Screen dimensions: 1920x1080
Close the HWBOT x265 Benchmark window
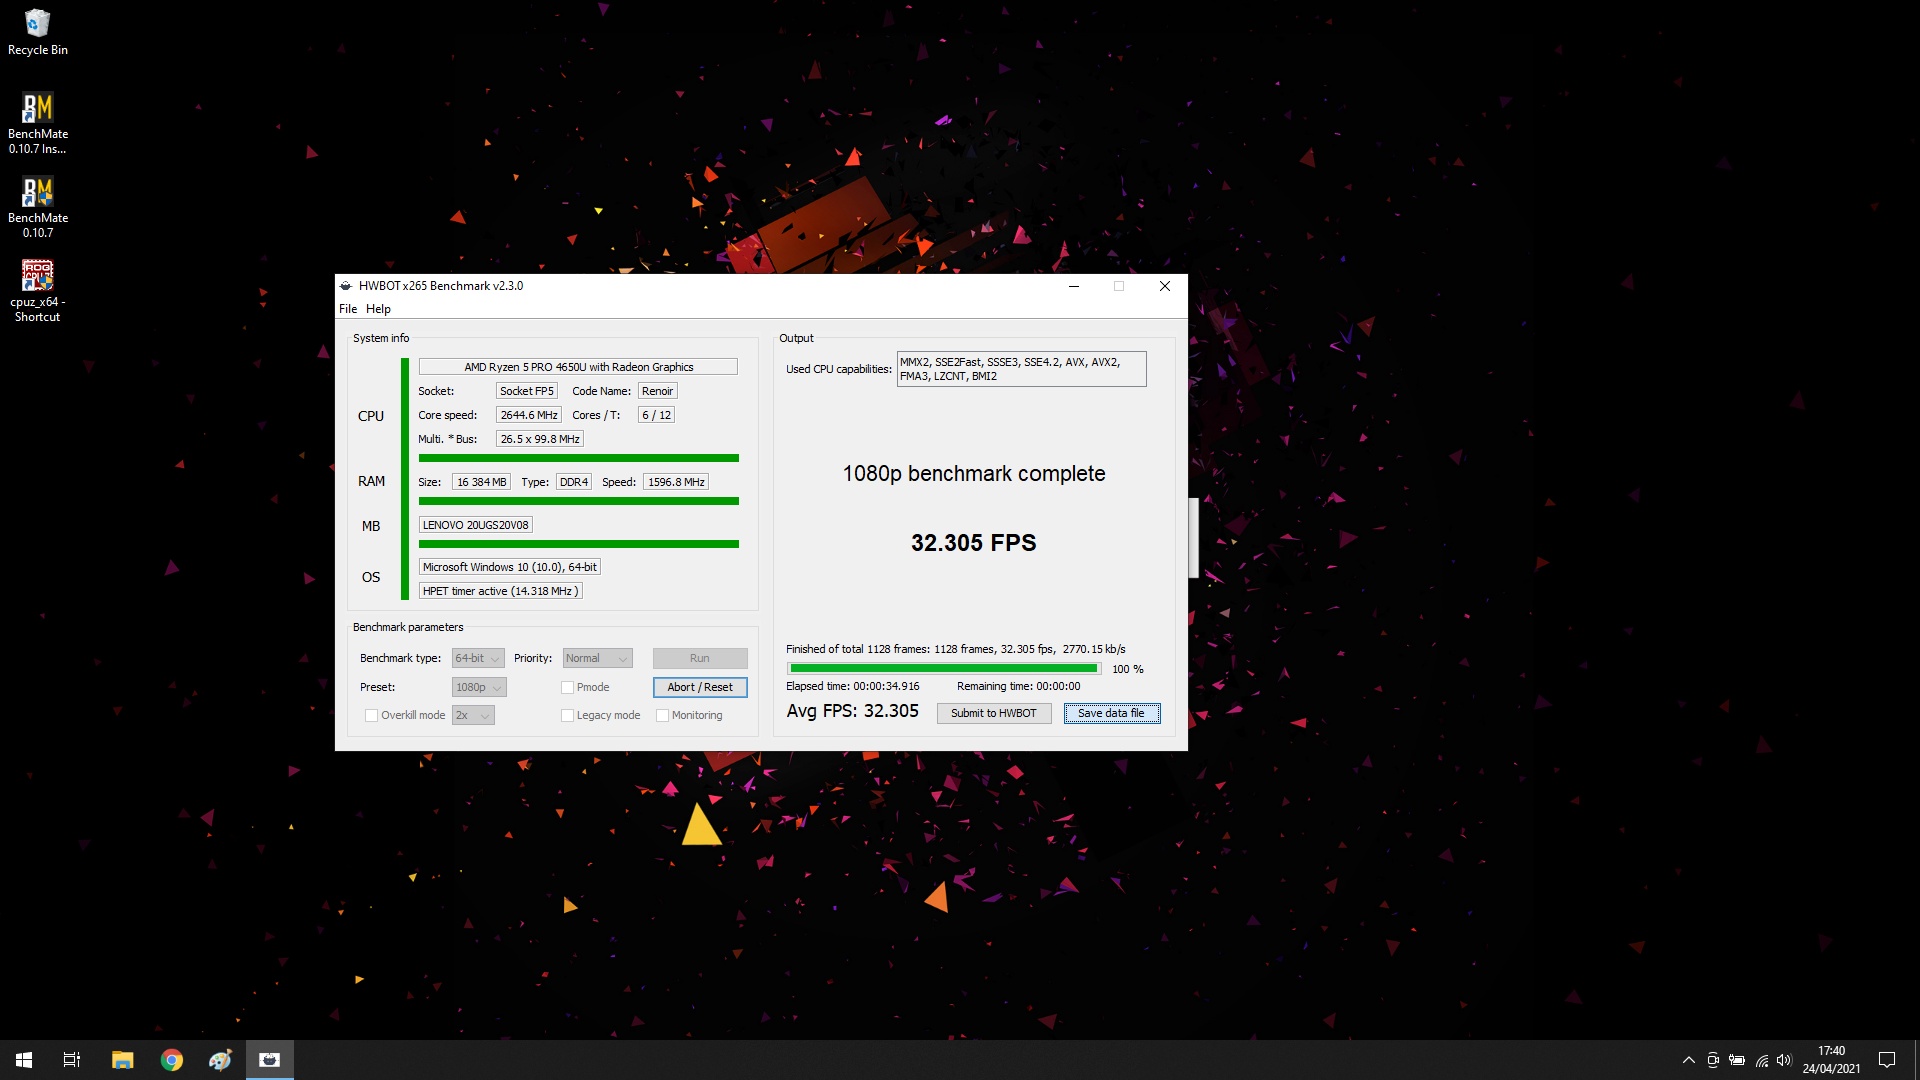click(x=1165, y=286)
